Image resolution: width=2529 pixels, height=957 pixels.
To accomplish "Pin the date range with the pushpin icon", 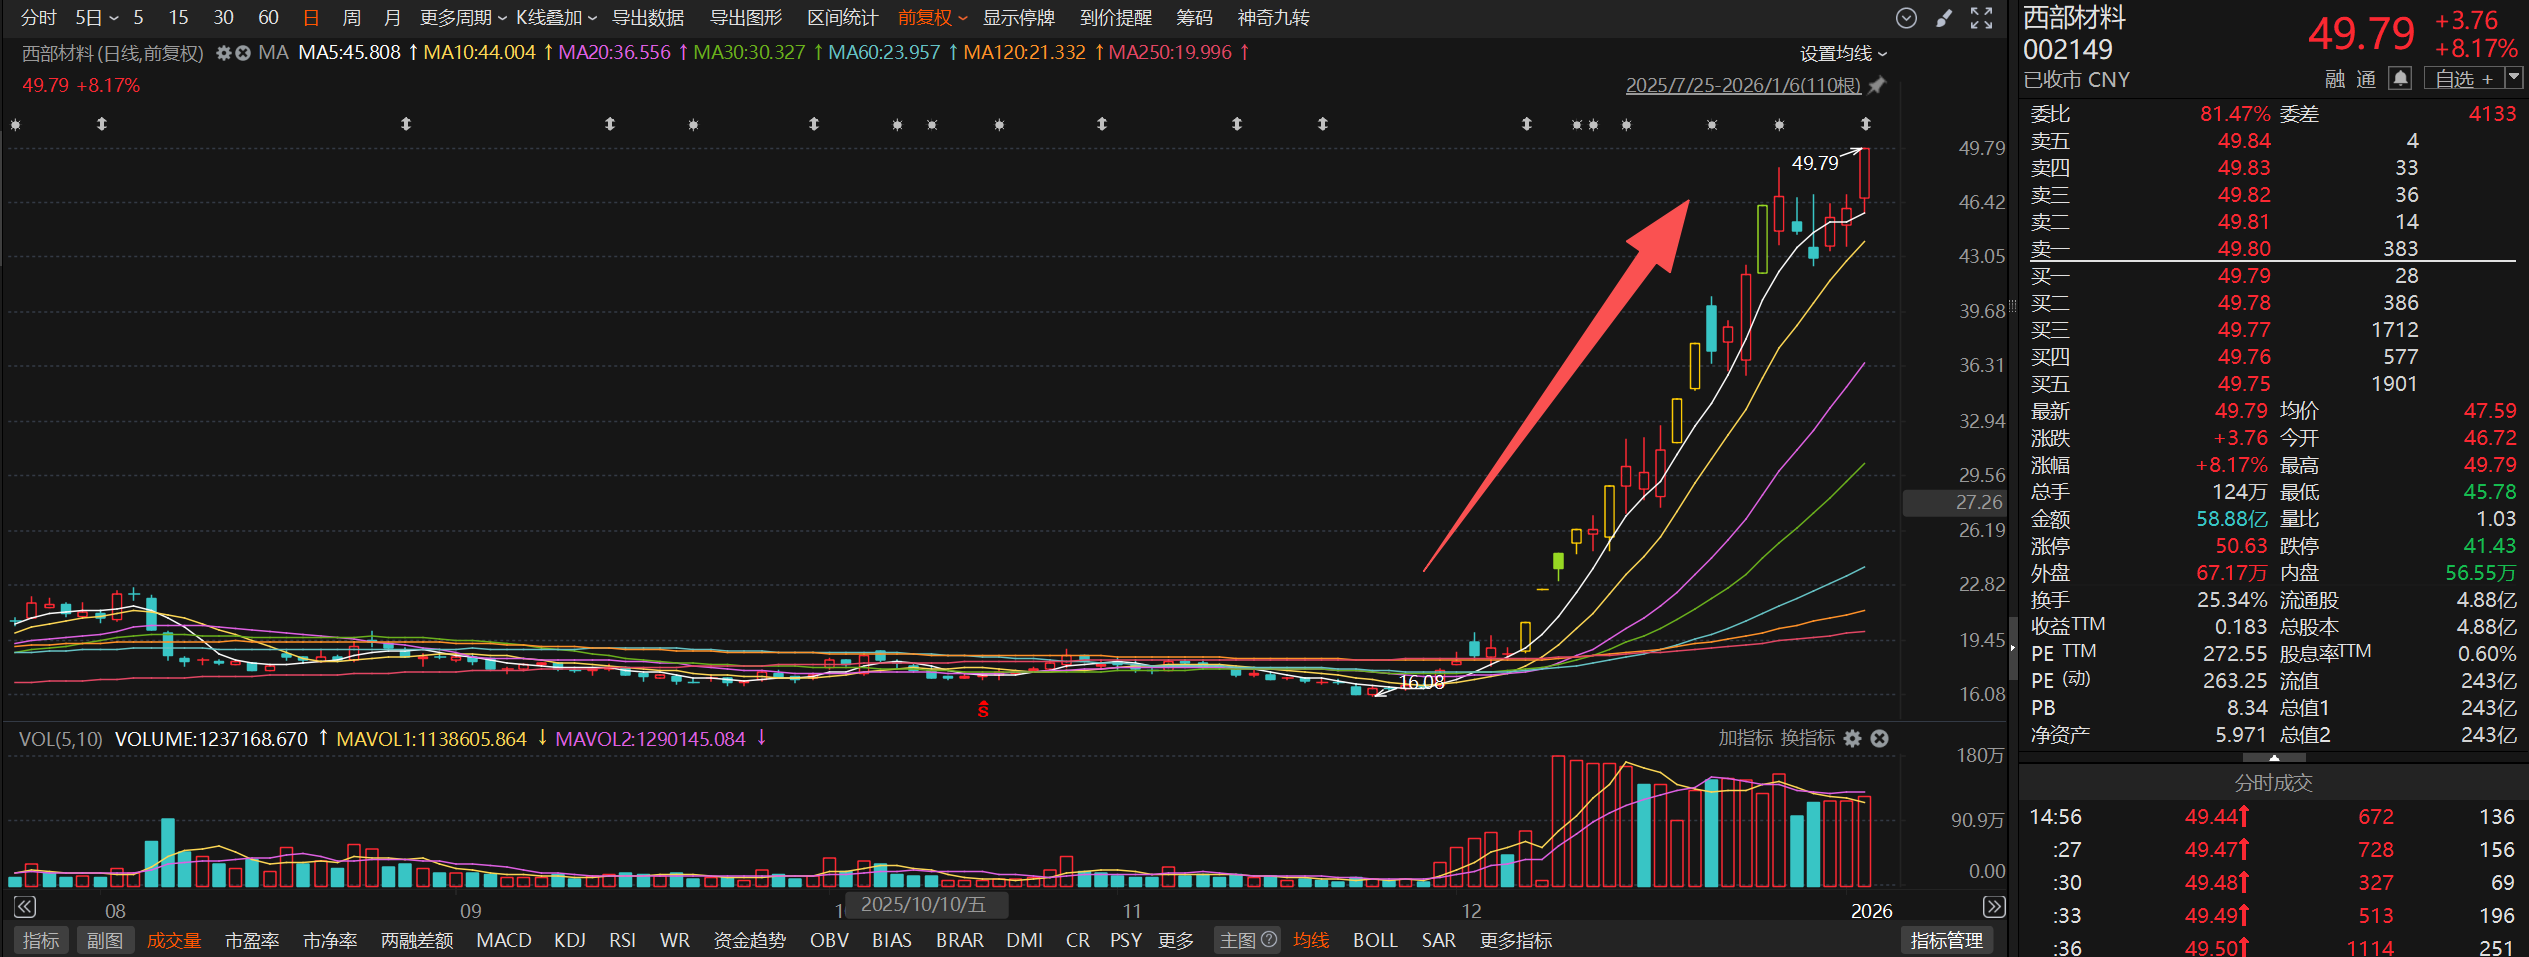I will (1877, 85).
